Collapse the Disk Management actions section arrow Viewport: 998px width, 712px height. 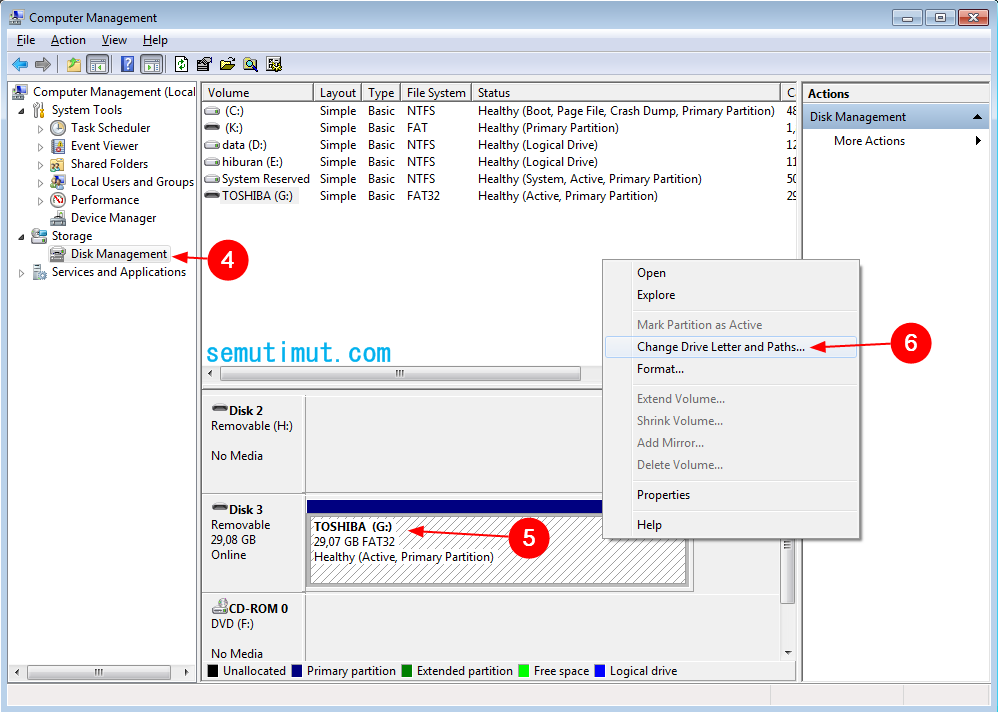pyautogui.click(x=977, y=117)
